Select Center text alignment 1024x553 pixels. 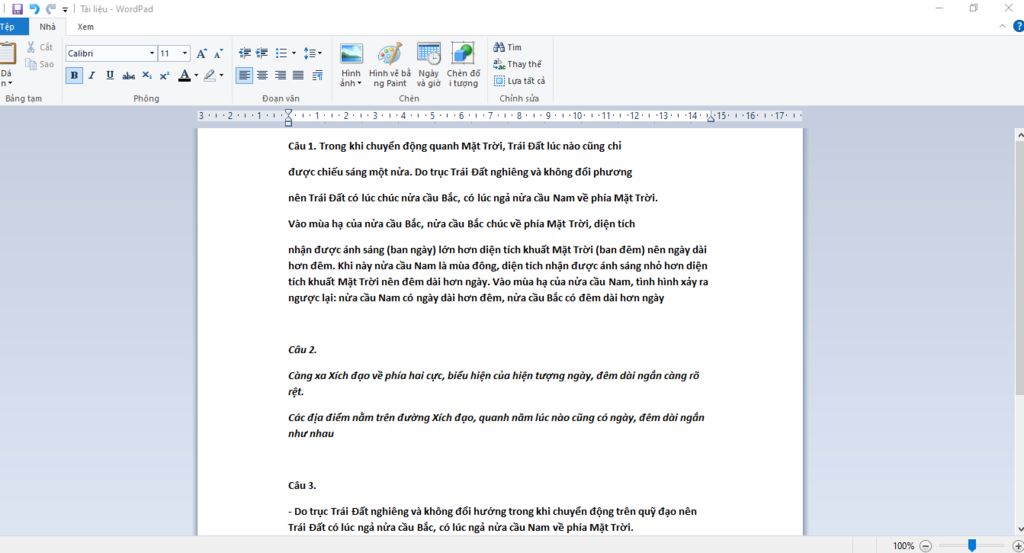263,76
